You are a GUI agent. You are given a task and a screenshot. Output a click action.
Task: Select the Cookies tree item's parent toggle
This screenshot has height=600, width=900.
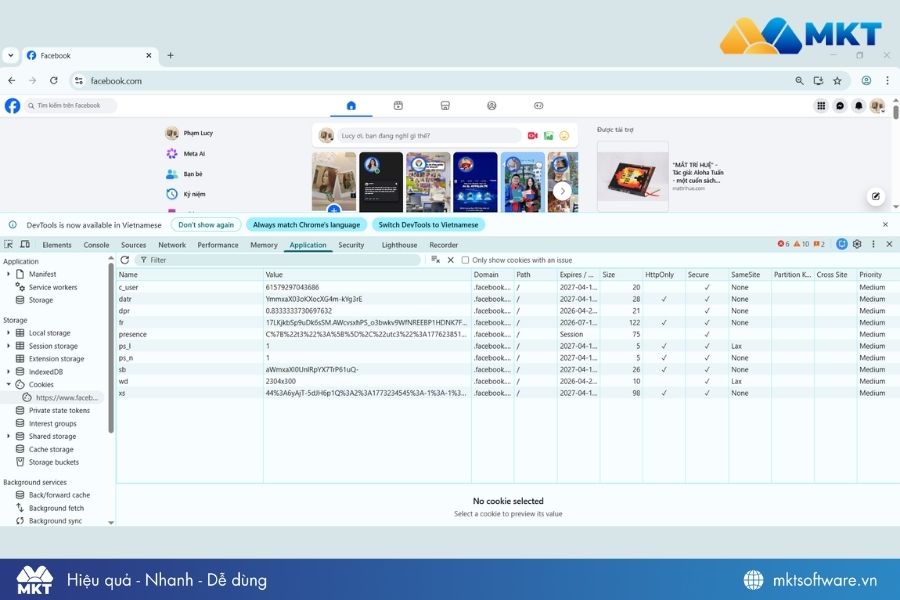[9, 384]
